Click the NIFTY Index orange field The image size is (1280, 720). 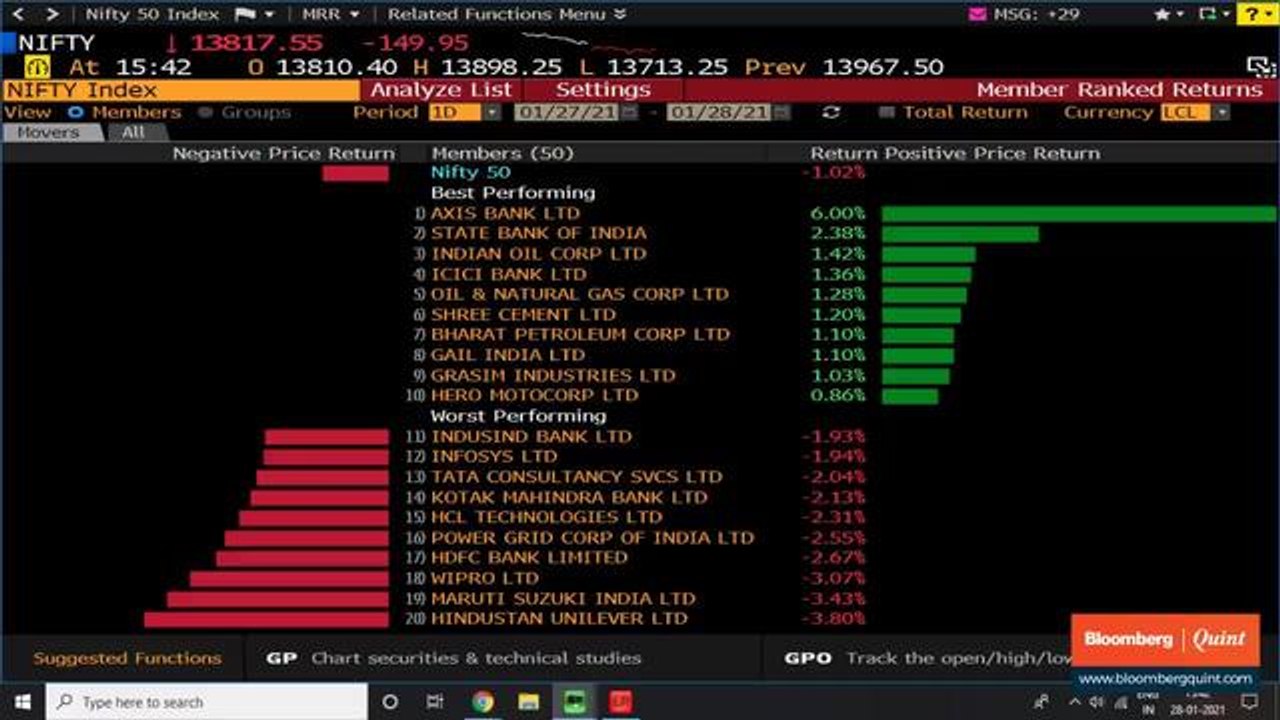coord(181,90)
